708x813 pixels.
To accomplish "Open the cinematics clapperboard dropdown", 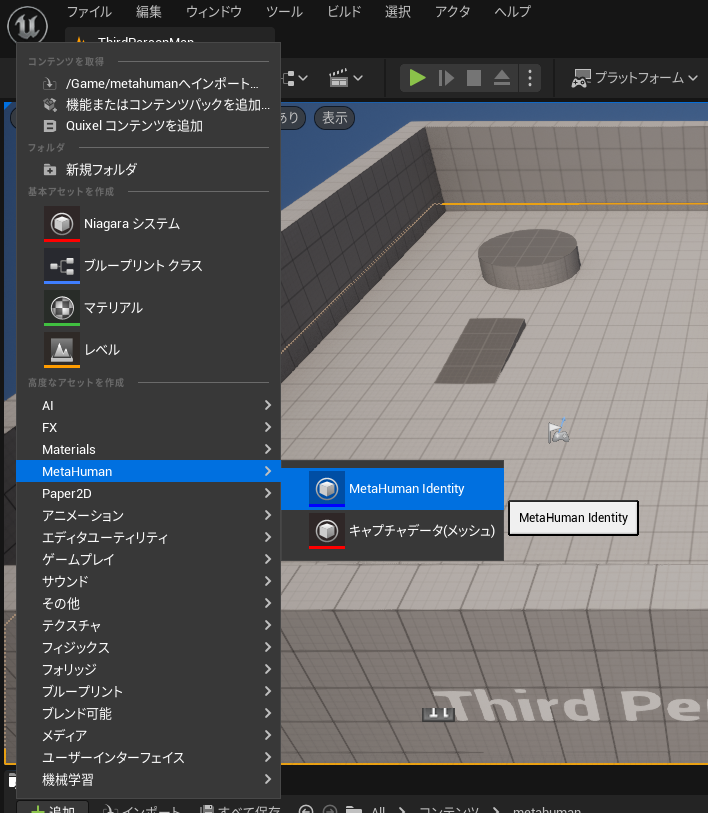I will point(345,78).
